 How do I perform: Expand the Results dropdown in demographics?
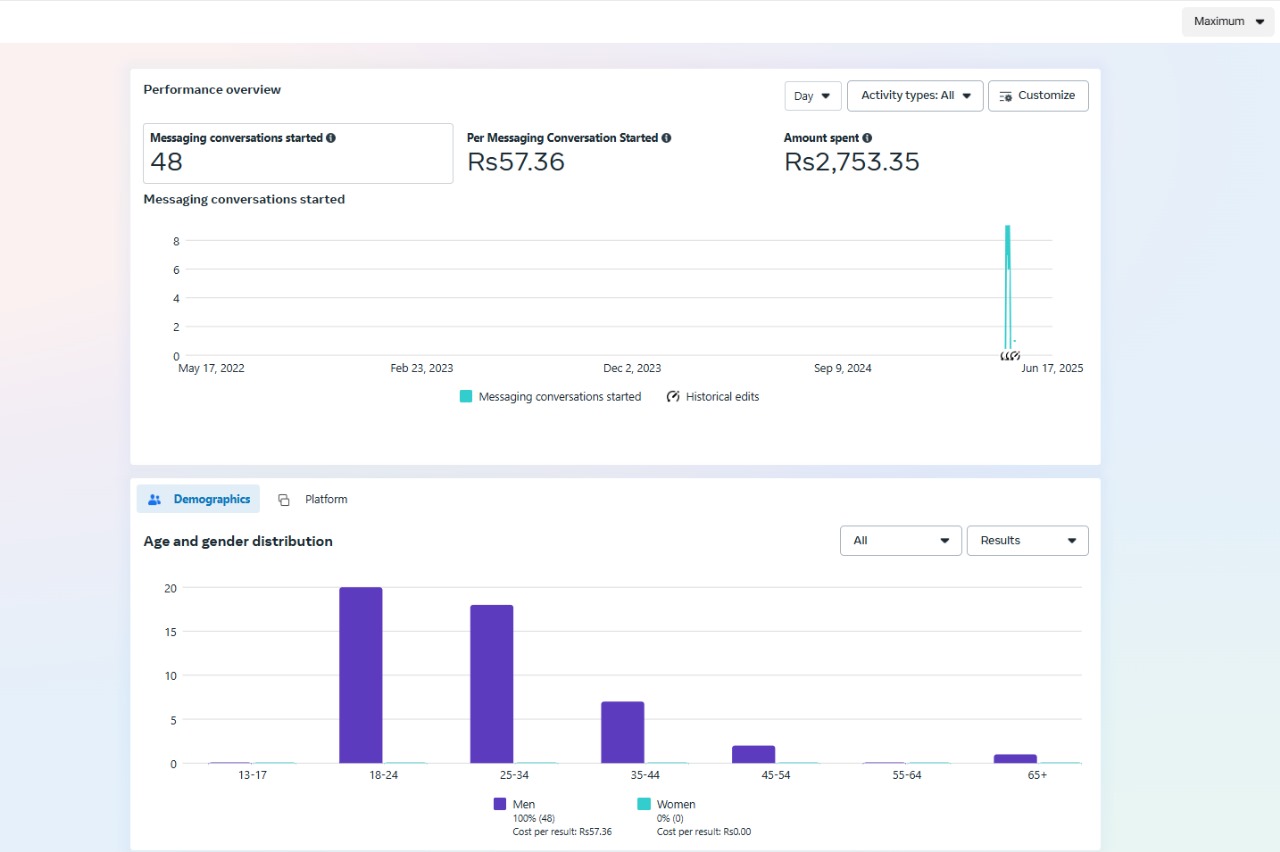[1027, 541]
